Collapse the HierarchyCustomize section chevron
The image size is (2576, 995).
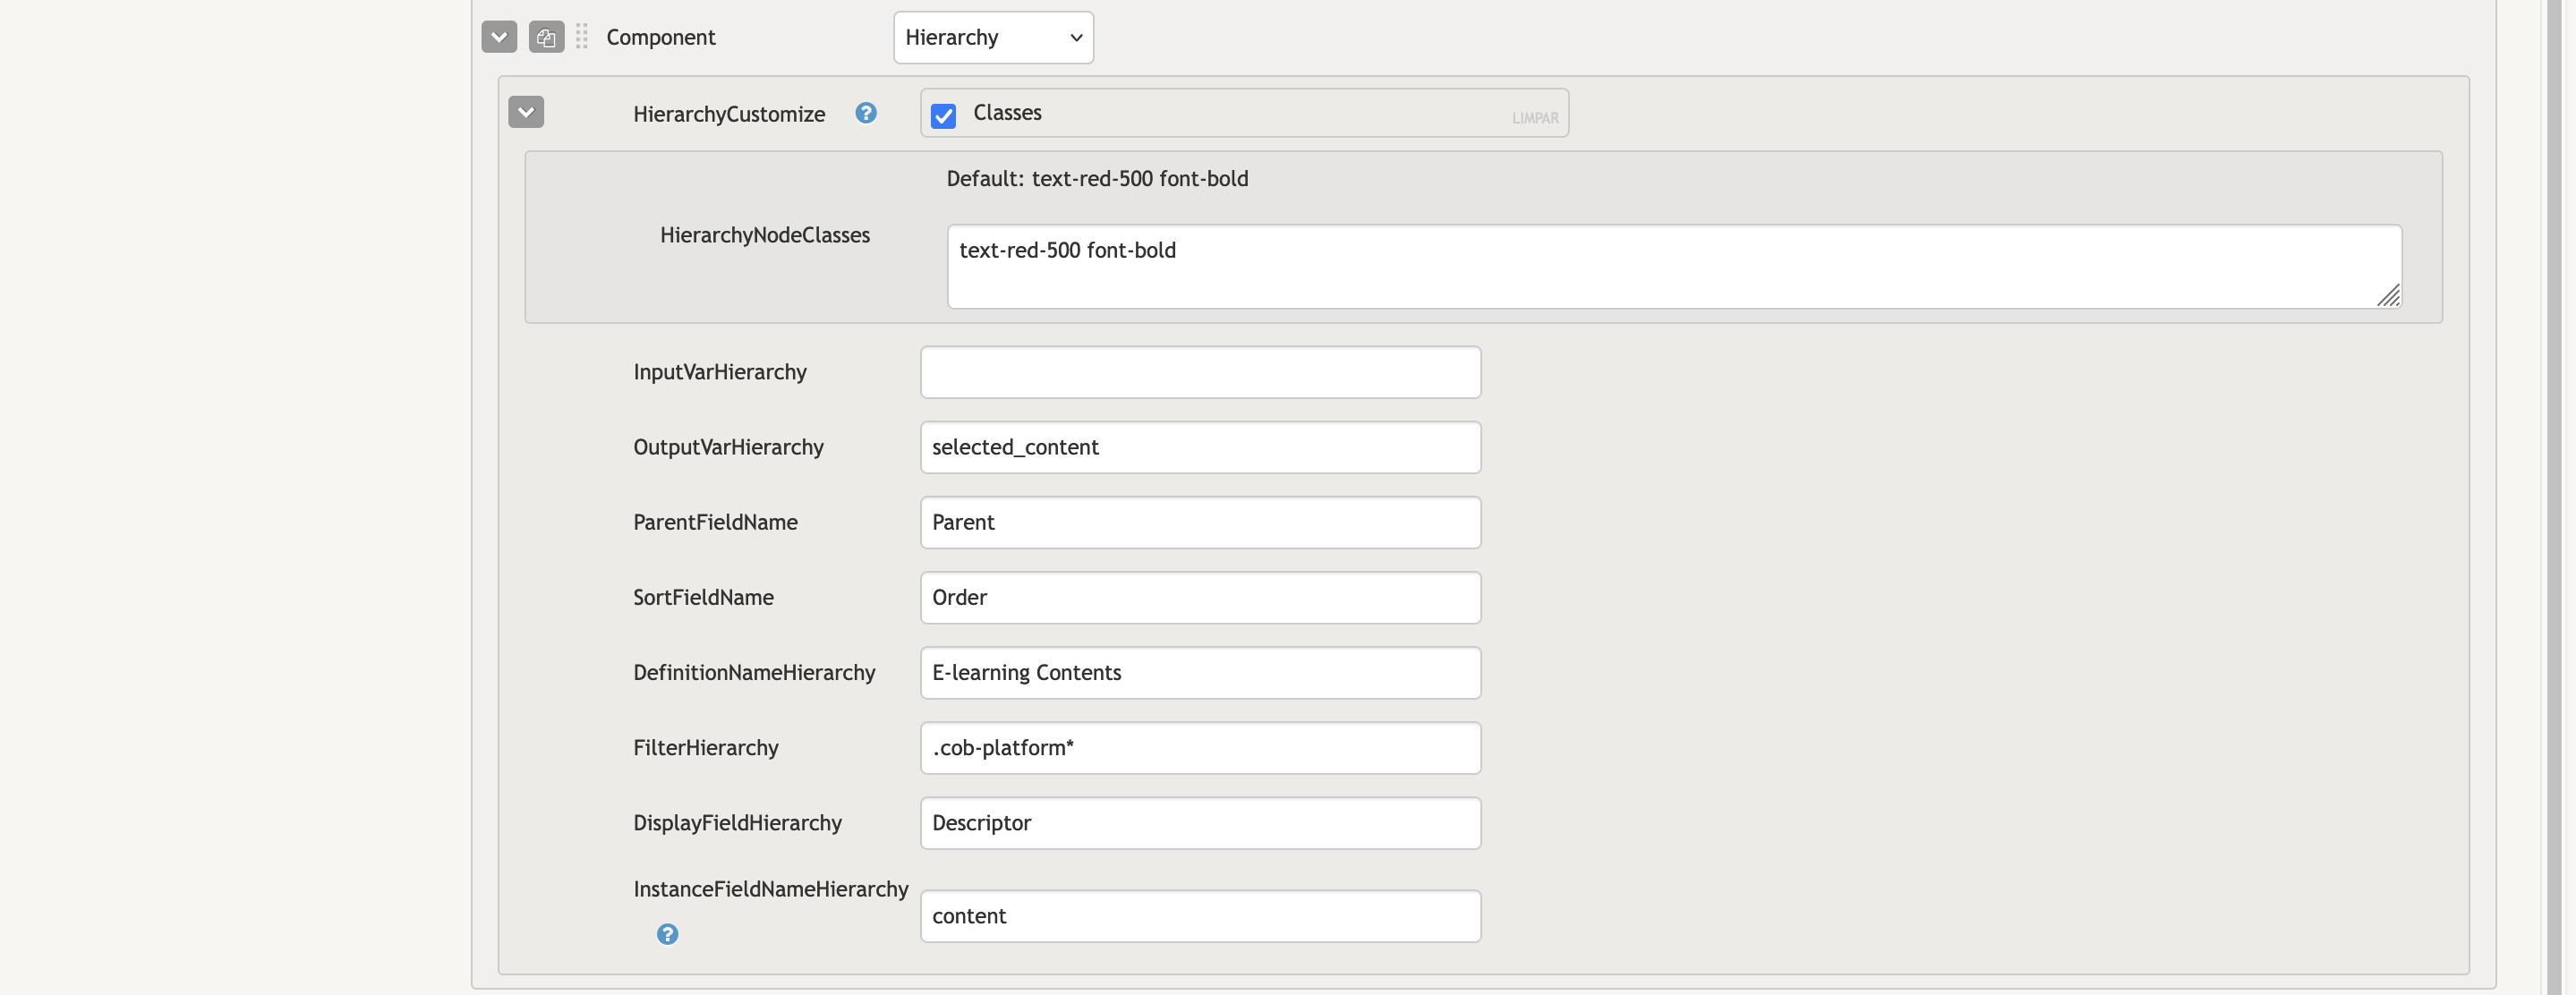click(x=526, y=111)
